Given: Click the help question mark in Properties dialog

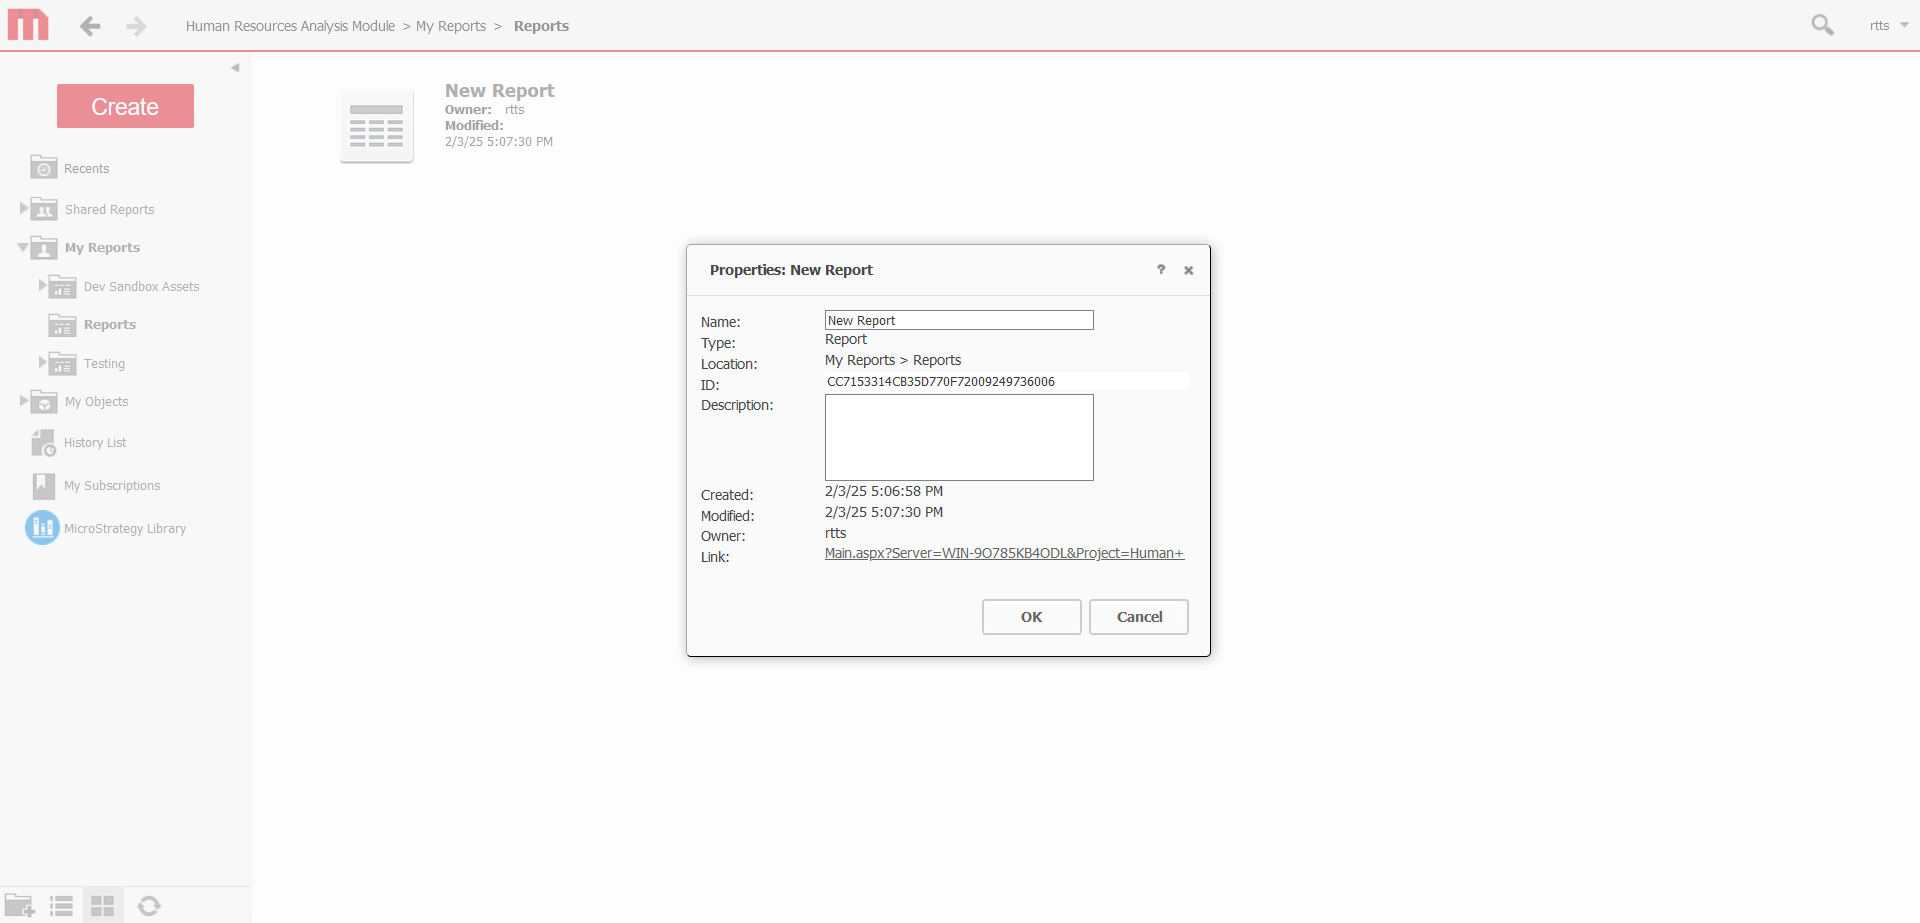Looking at the screenshot, I should click(x=1161, y=270).
